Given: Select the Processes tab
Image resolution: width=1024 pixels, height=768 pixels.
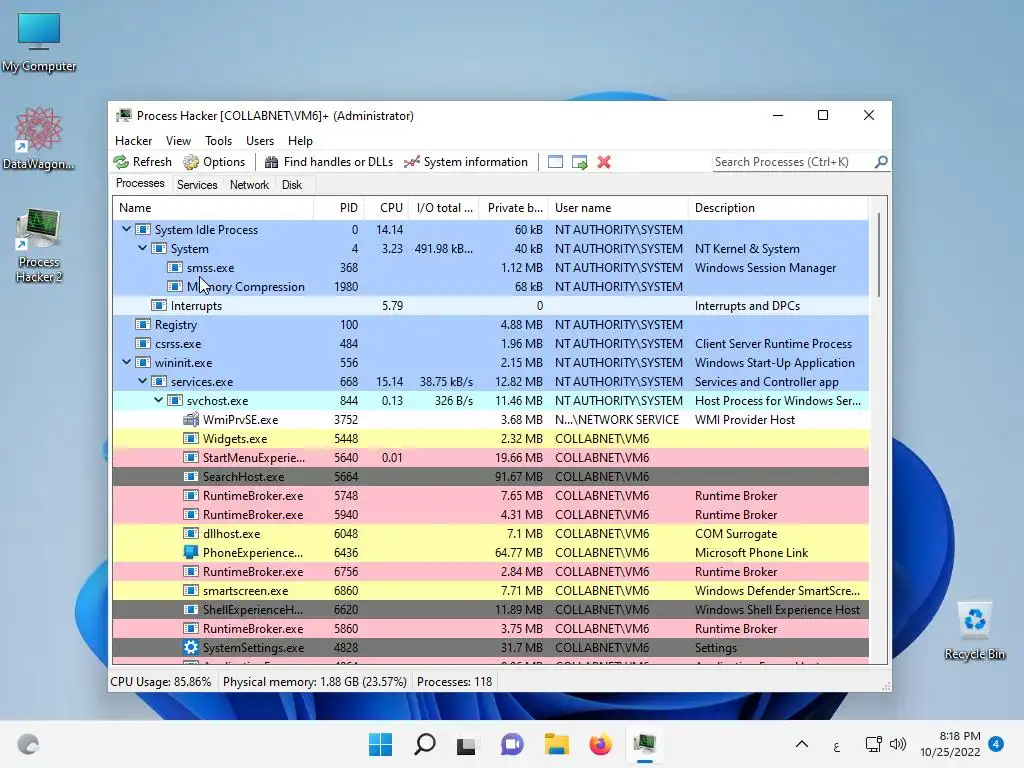Looking at the screenshot, I should pos(140,184).
